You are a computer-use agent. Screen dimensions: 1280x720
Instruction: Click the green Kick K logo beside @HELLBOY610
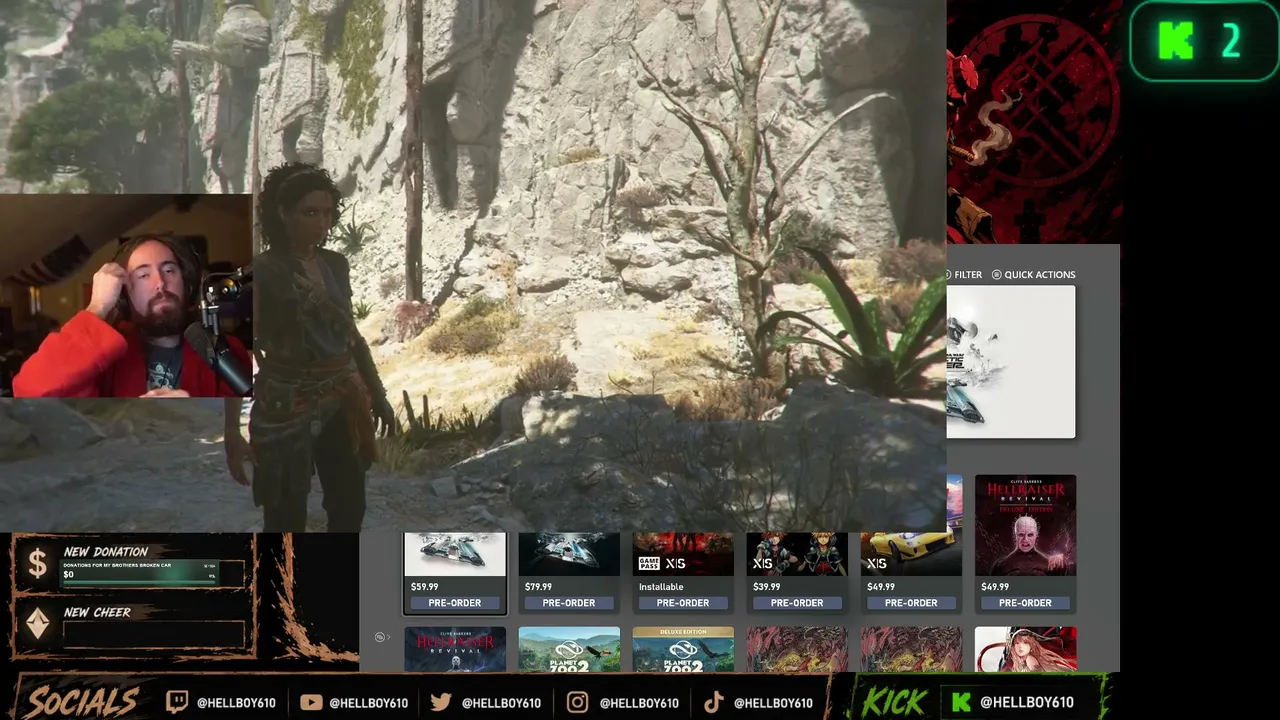click(961, 702)
